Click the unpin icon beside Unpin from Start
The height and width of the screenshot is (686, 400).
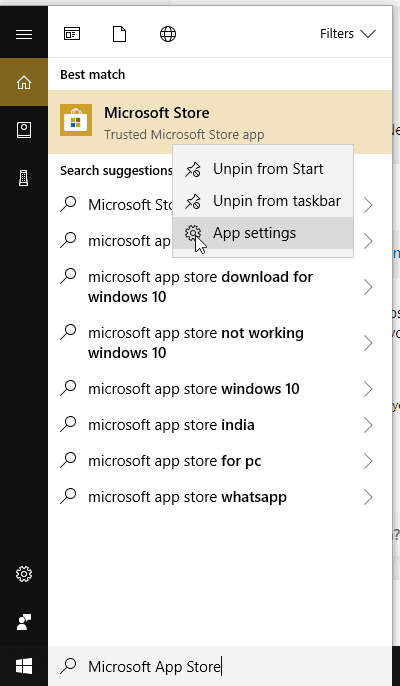193,170
